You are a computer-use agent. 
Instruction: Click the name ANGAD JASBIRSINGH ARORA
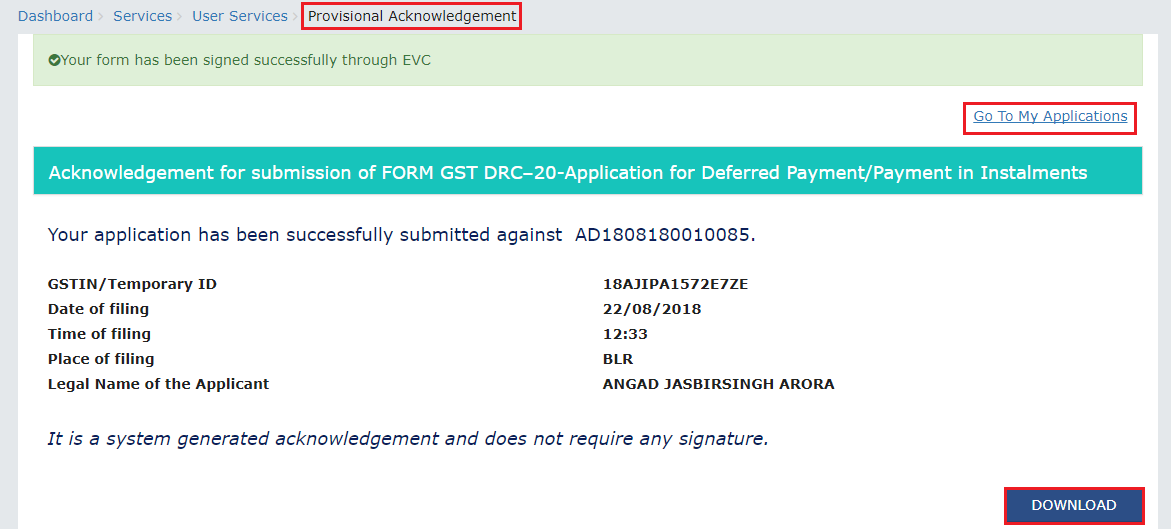[718, 384]
